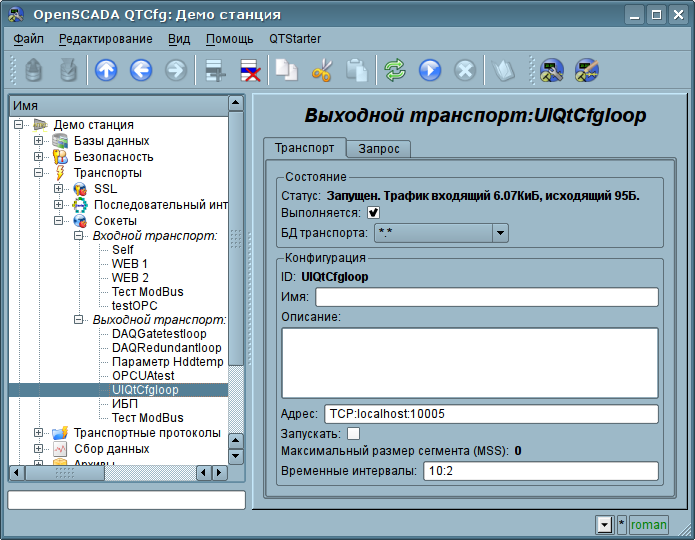Screen dimensions: 695x540
Task: Expand the Сбор данных node
Action: pyautogui.click(x=39, y=448)
